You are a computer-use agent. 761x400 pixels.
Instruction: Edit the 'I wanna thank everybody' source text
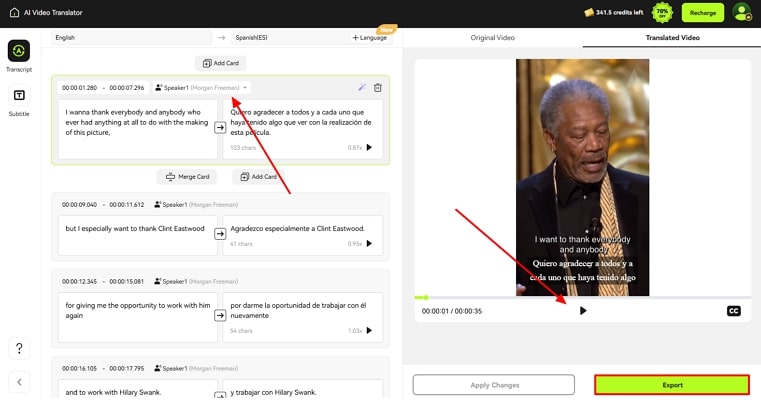138,129
